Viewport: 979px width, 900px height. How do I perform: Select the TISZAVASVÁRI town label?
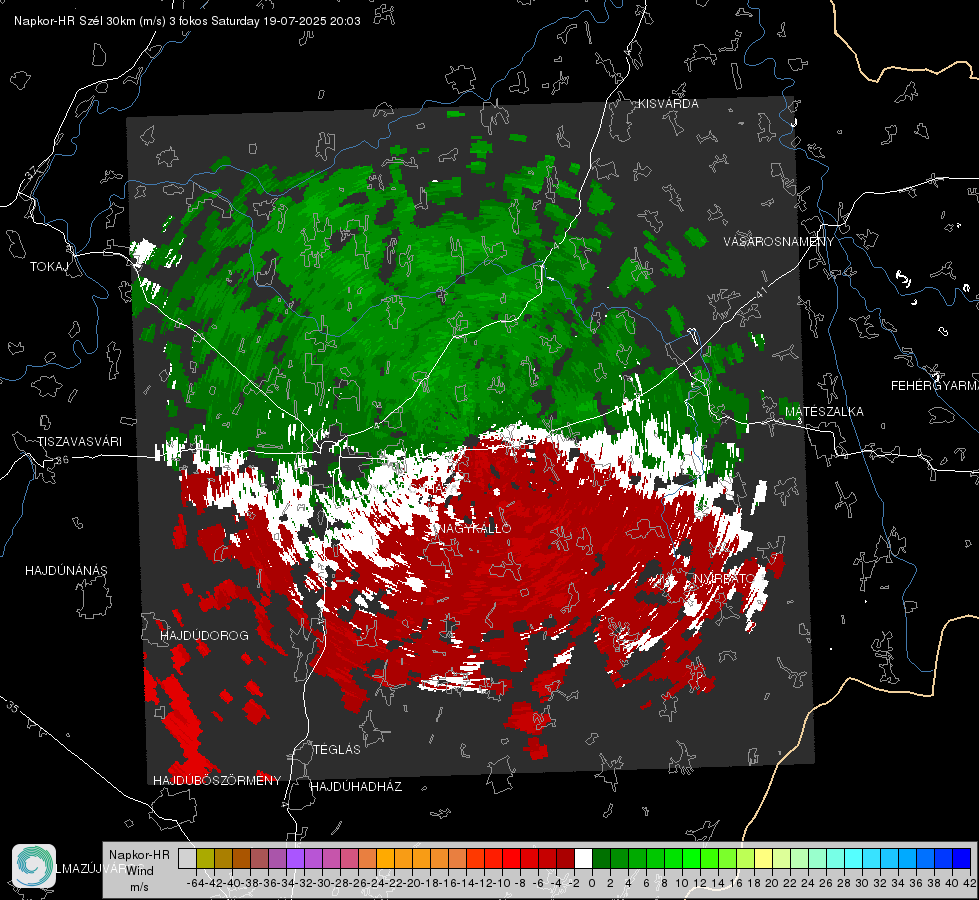[79, 442]
